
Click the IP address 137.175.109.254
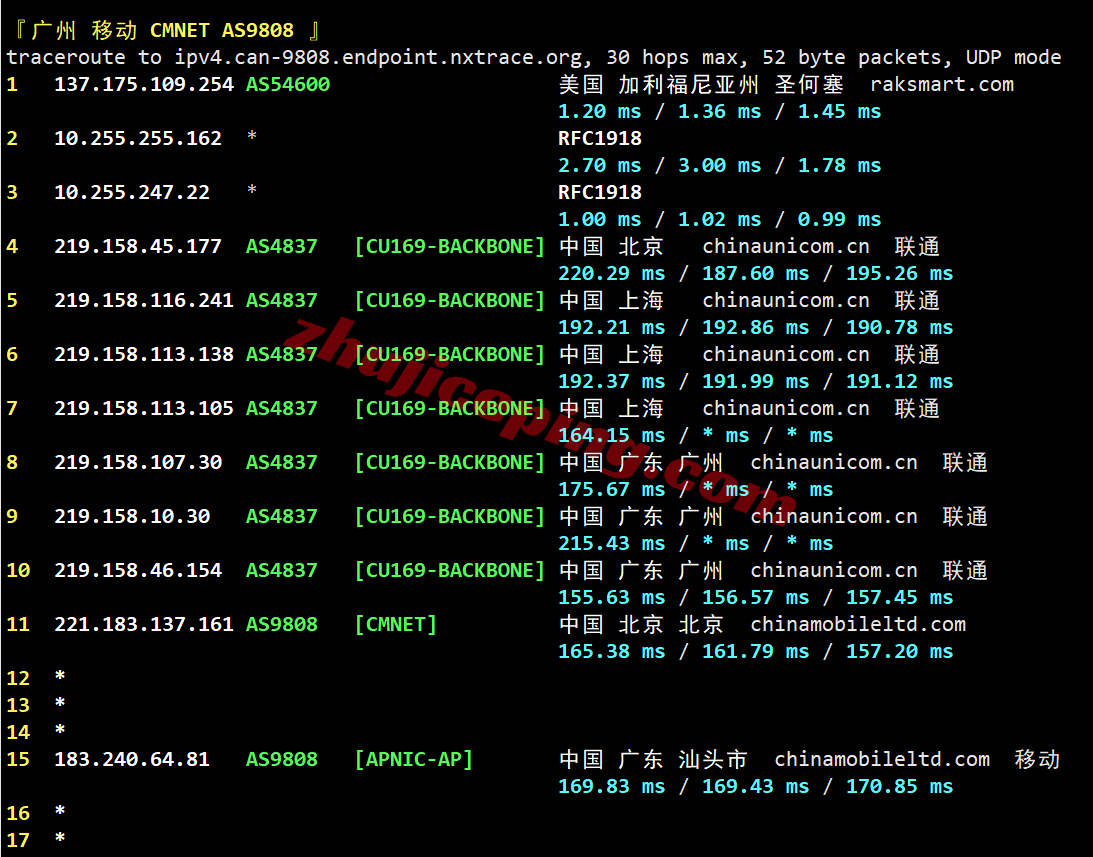(143, 85)
